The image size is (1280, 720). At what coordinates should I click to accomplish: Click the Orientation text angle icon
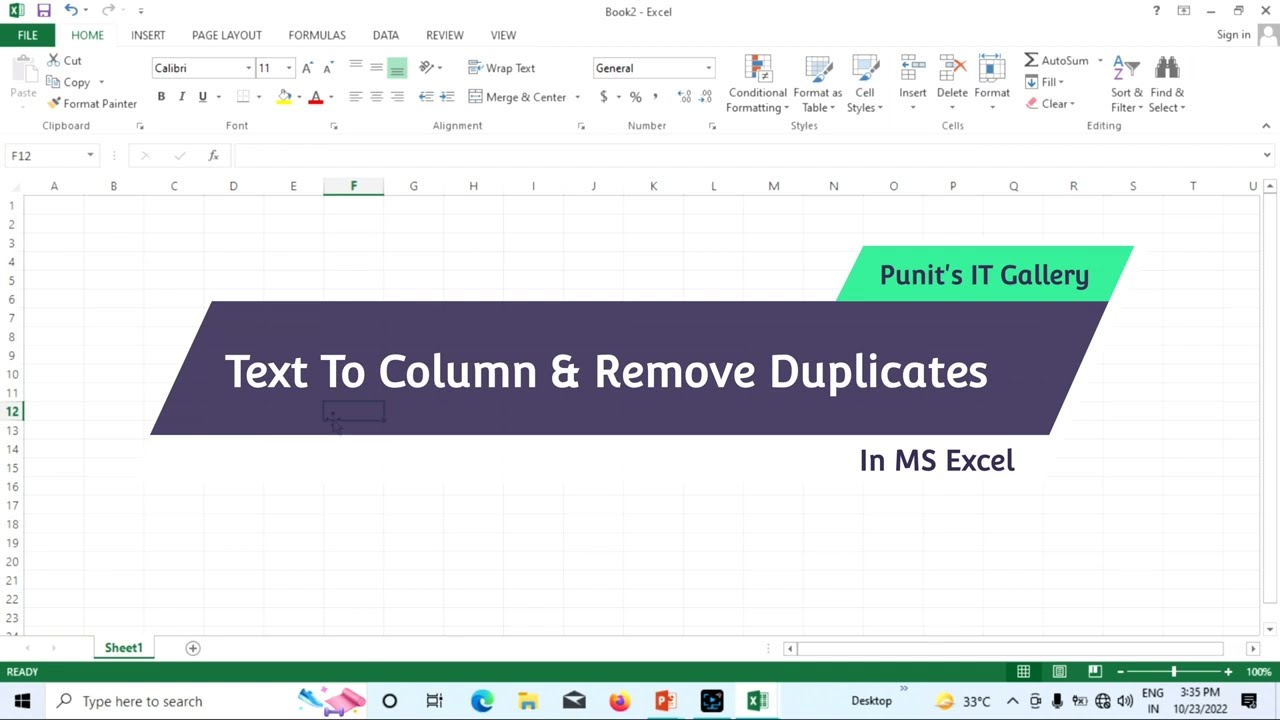(427, 68)
